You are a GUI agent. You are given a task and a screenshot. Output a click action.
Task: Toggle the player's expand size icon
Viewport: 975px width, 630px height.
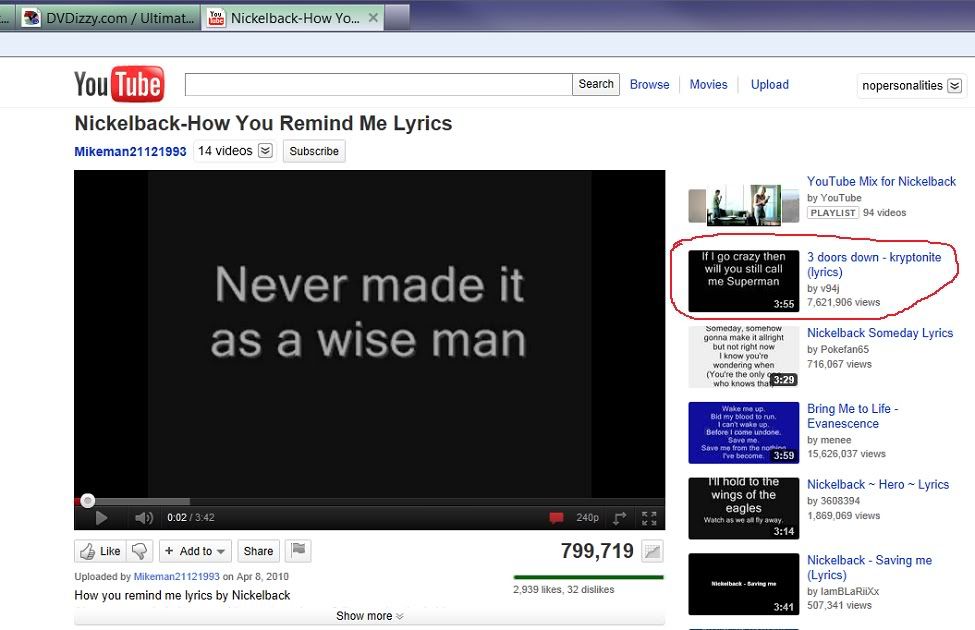point(620,518)
